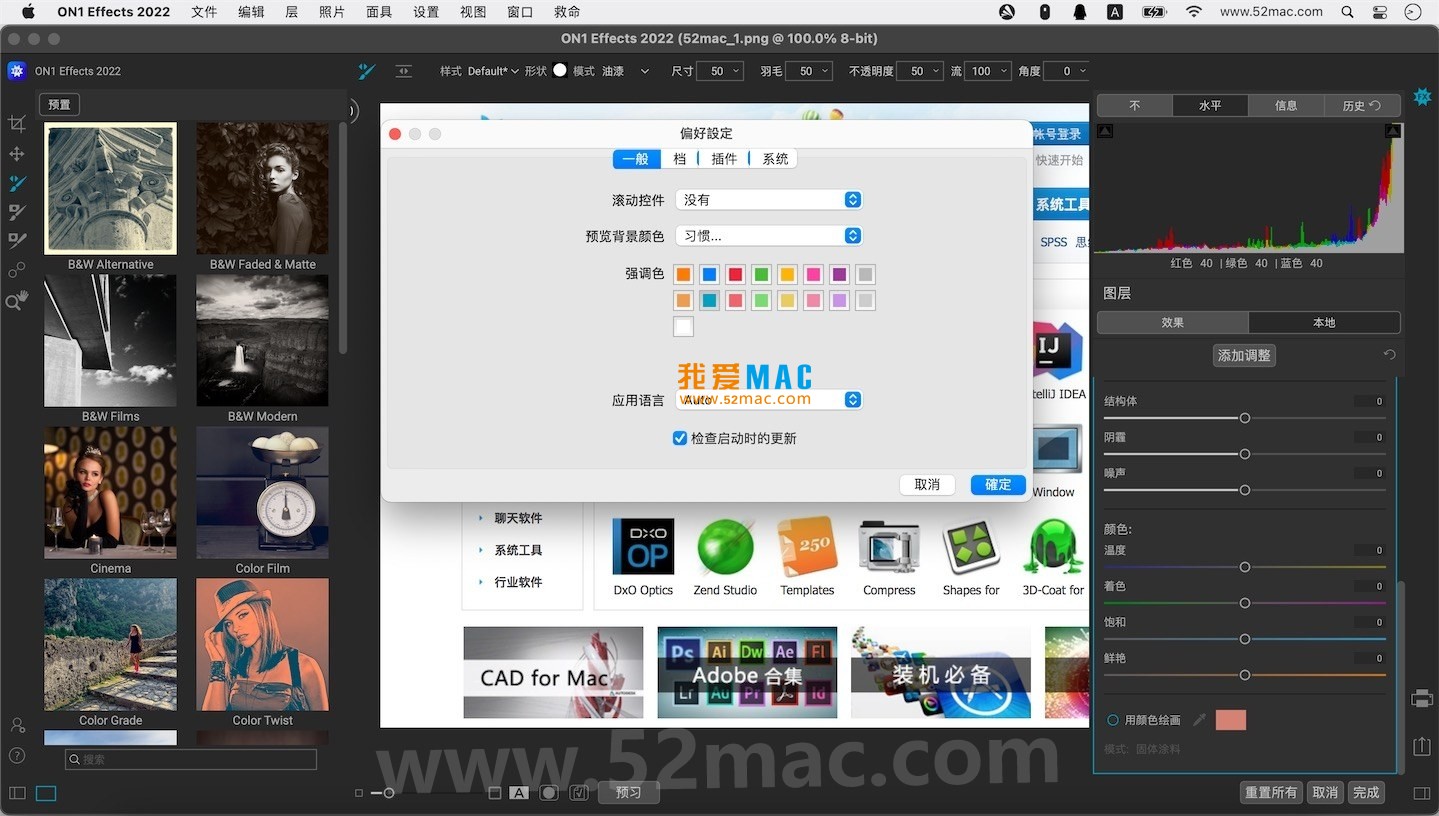Viewport: 1439px width, 816px height.
Task: Click the soft proofing A icon
Action: point(519,793)
